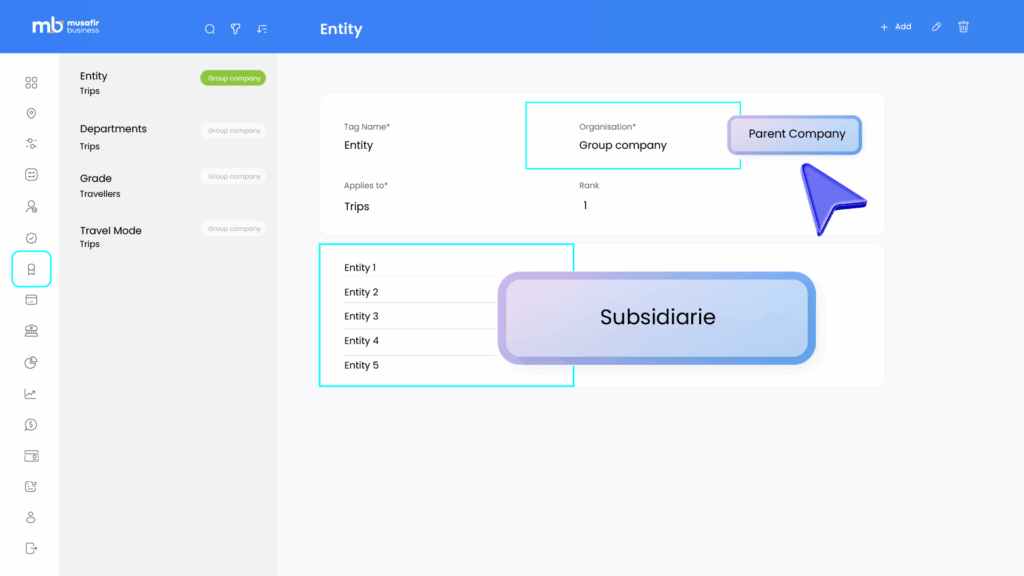Image resolution: width=1024 pixels, height=576 pixels.
Task: Open the filter funnel icon
Action: coord(236,29)
